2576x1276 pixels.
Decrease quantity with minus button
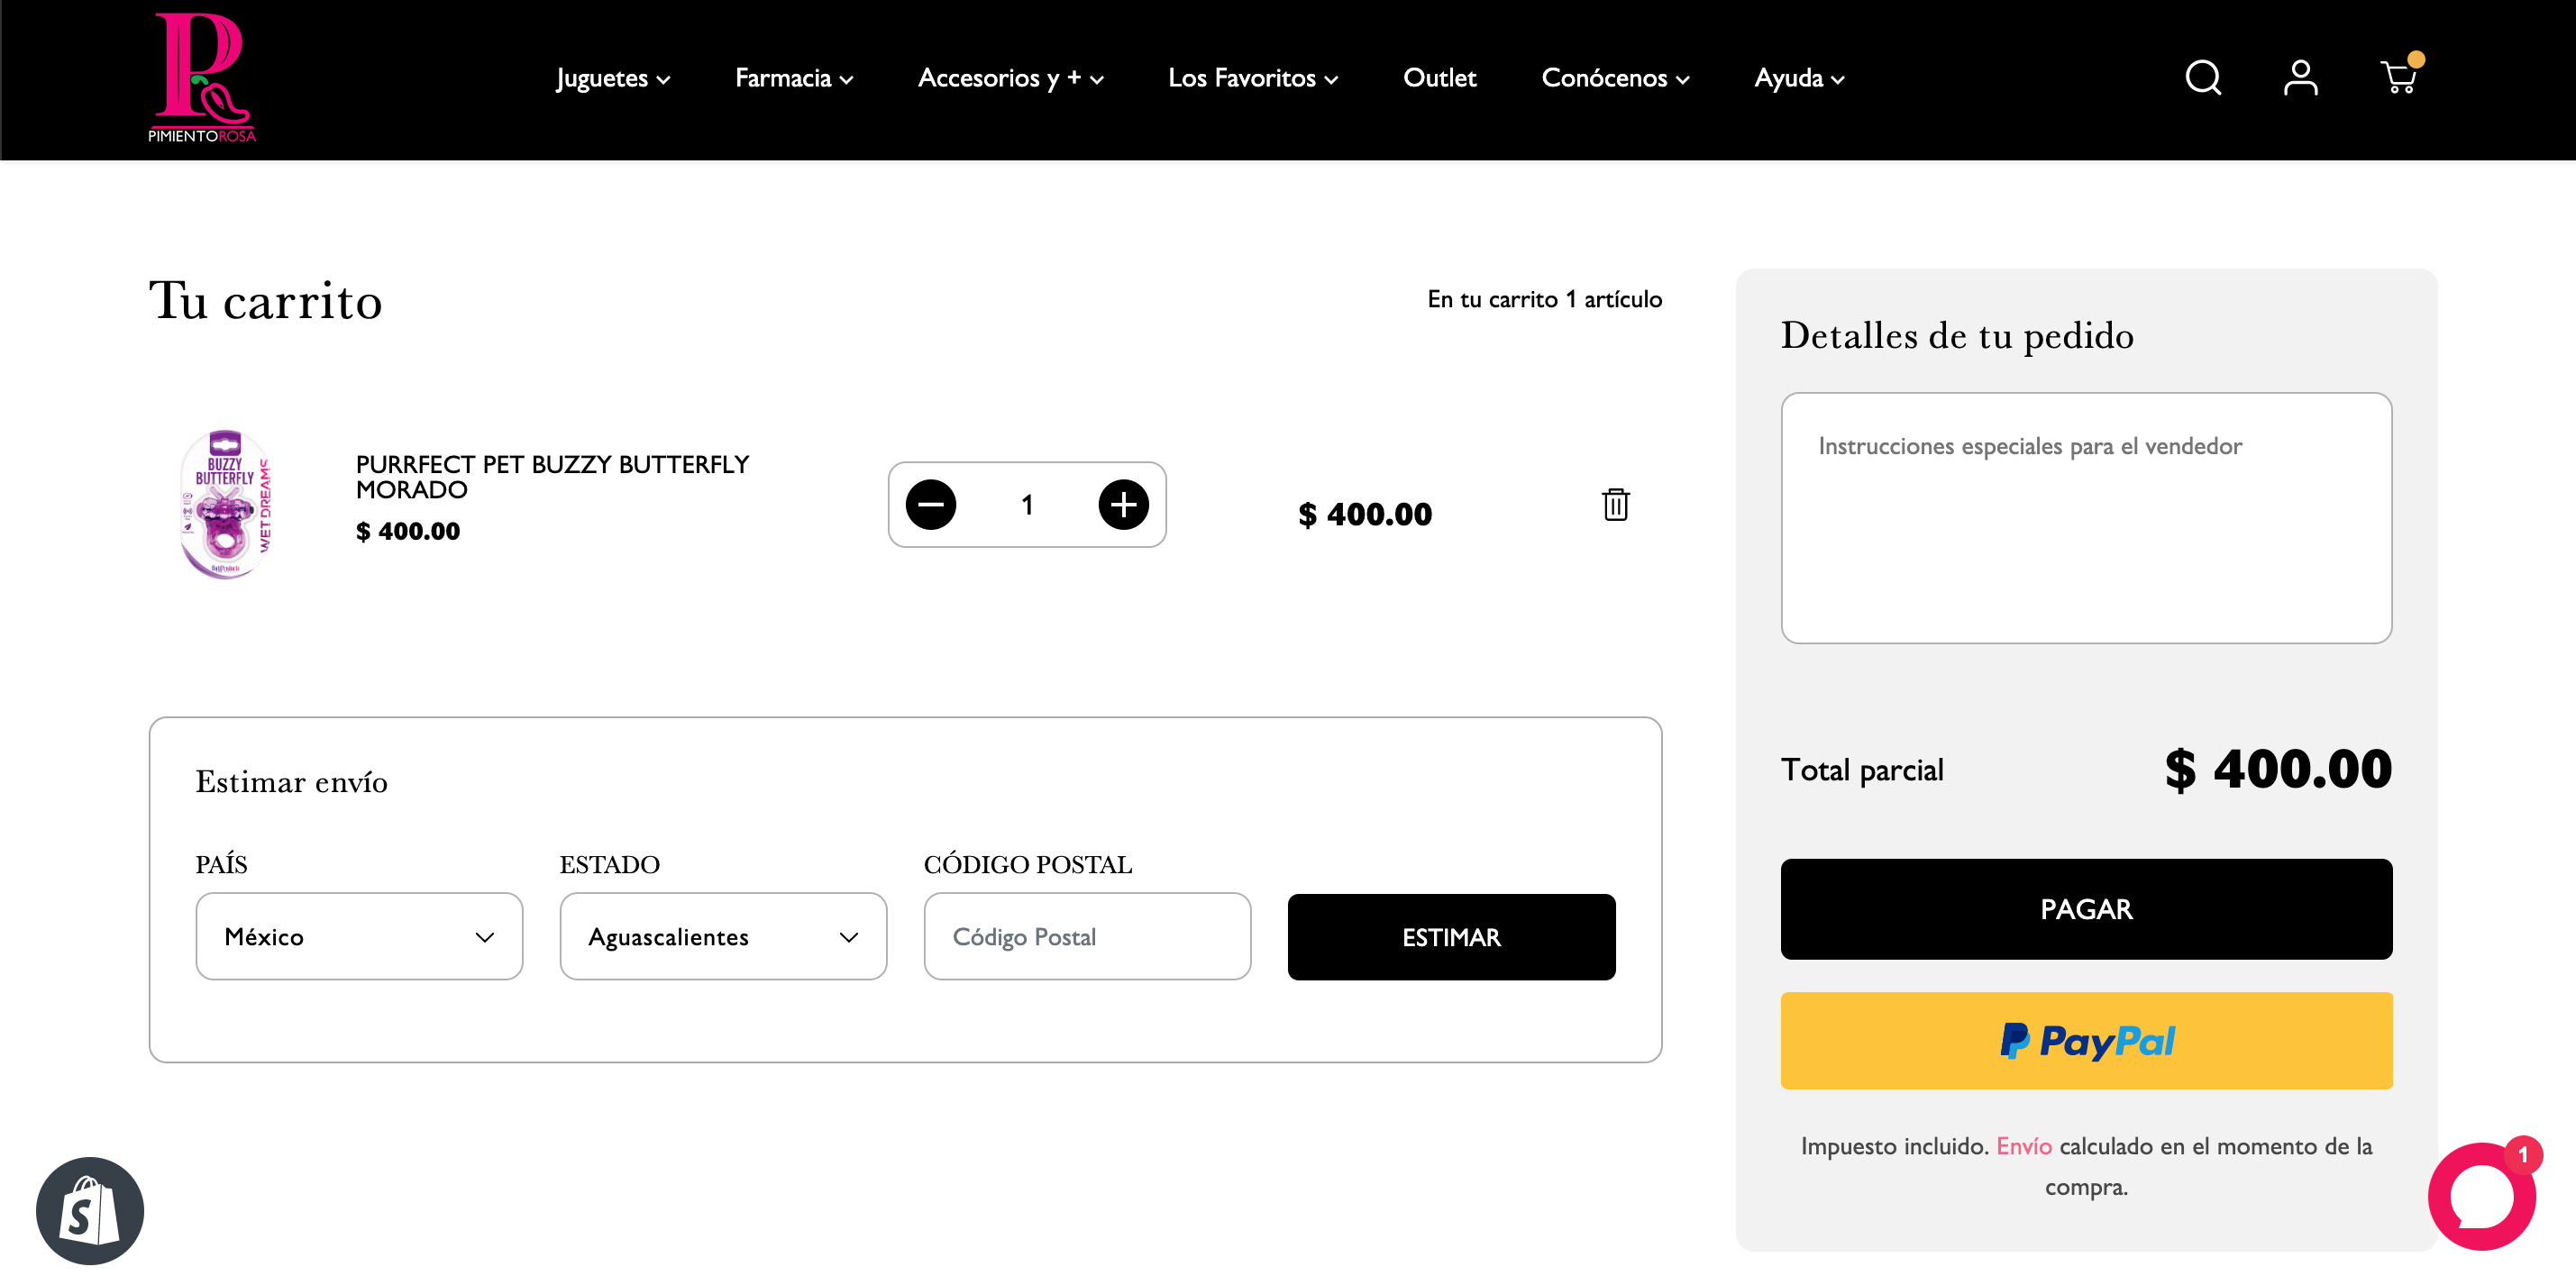[930, 505]
